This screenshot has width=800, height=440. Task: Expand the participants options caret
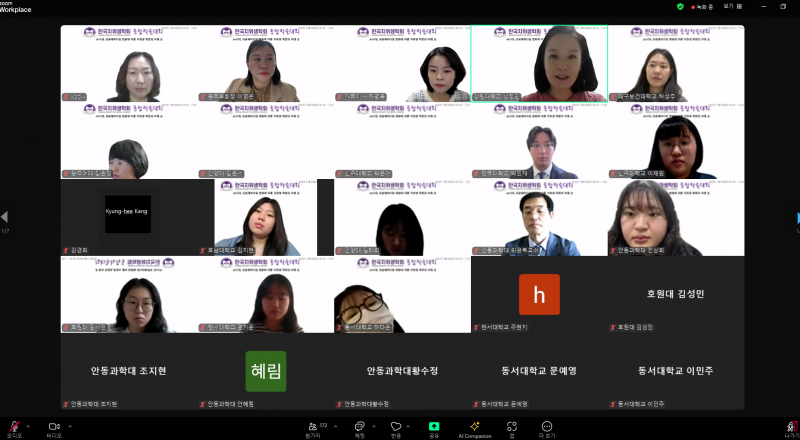coord(336,422)
